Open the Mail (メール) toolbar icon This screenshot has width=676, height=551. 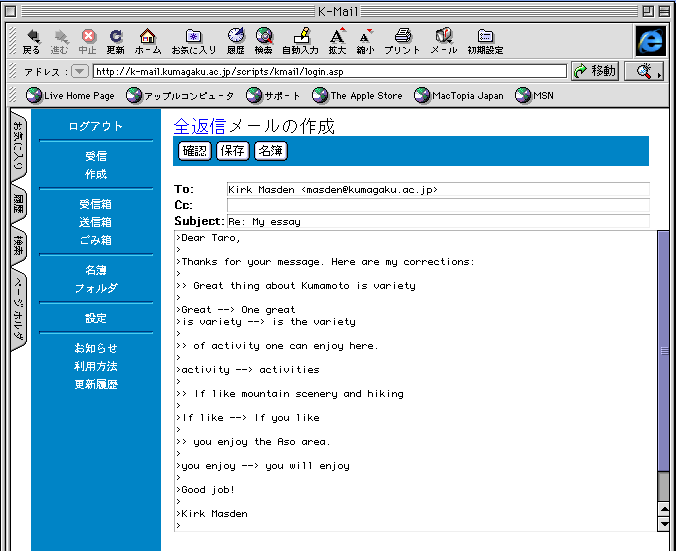[444, 41]
